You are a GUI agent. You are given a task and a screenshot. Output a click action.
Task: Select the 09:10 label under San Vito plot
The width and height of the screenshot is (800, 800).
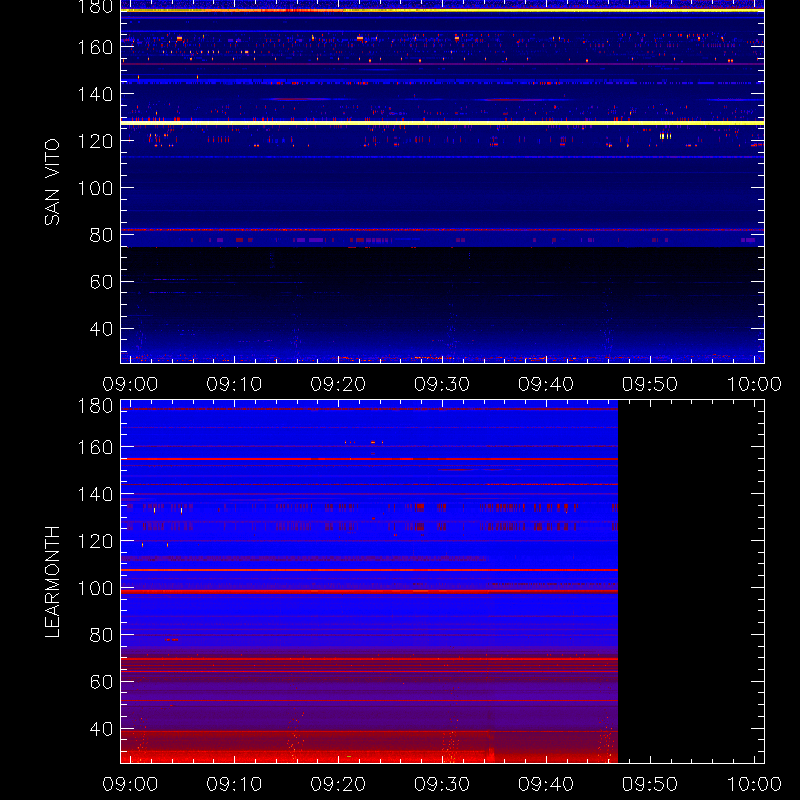(x=234, y=384)
